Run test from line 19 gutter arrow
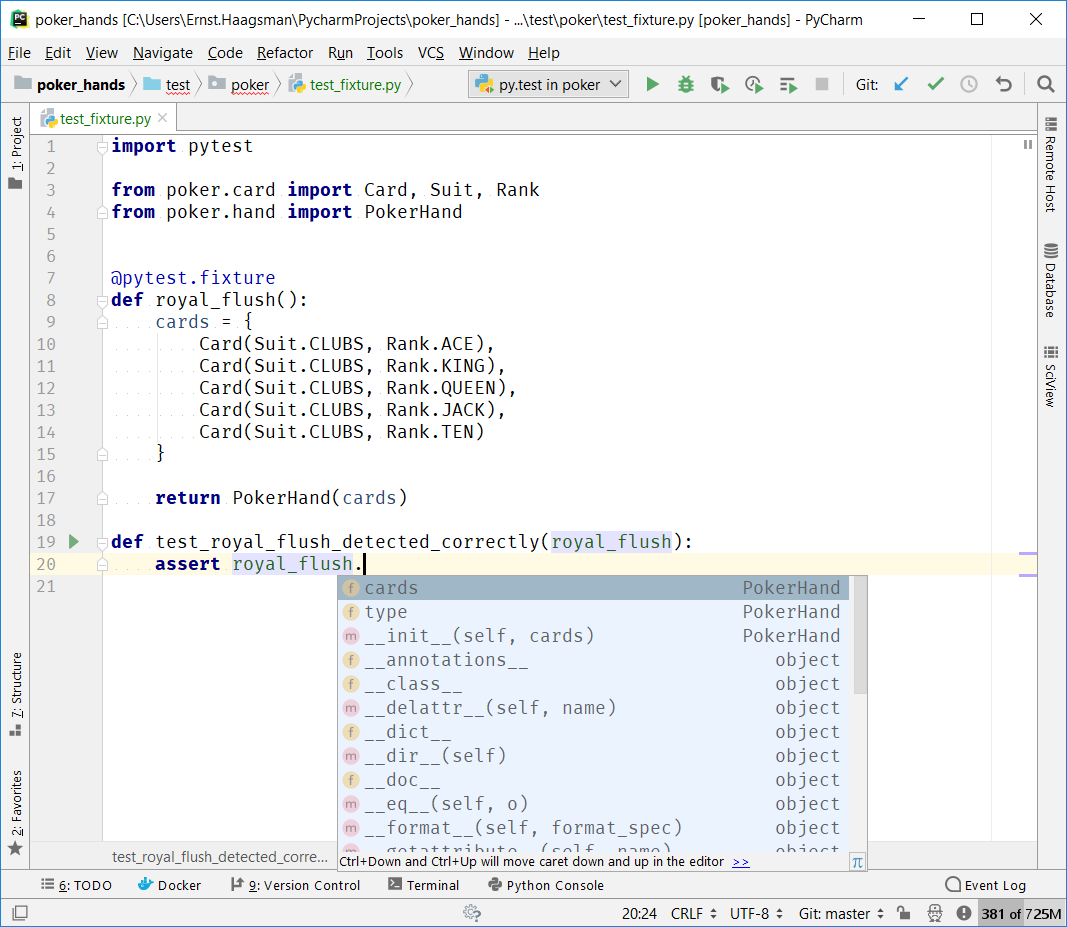1067x927 pixels. pos(73,542)
